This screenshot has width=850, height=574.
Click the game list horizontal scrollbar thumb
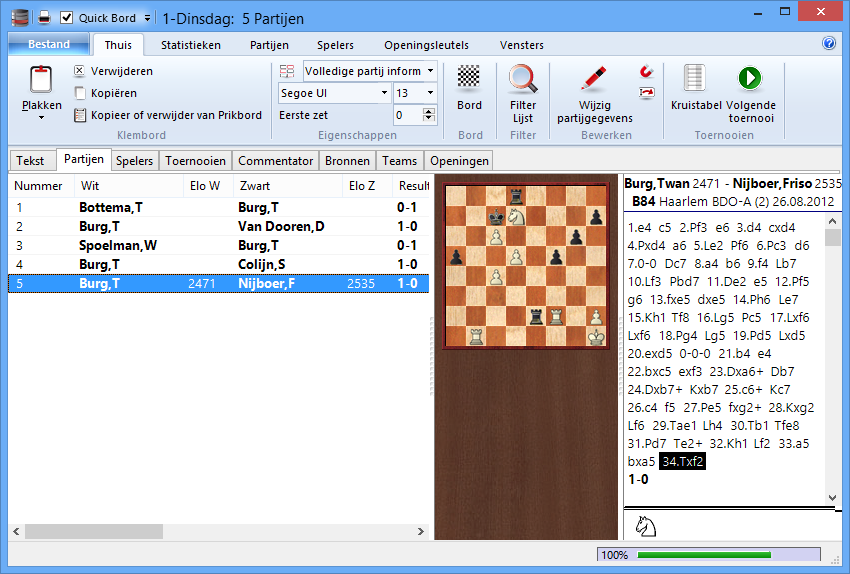coord(93,531)
